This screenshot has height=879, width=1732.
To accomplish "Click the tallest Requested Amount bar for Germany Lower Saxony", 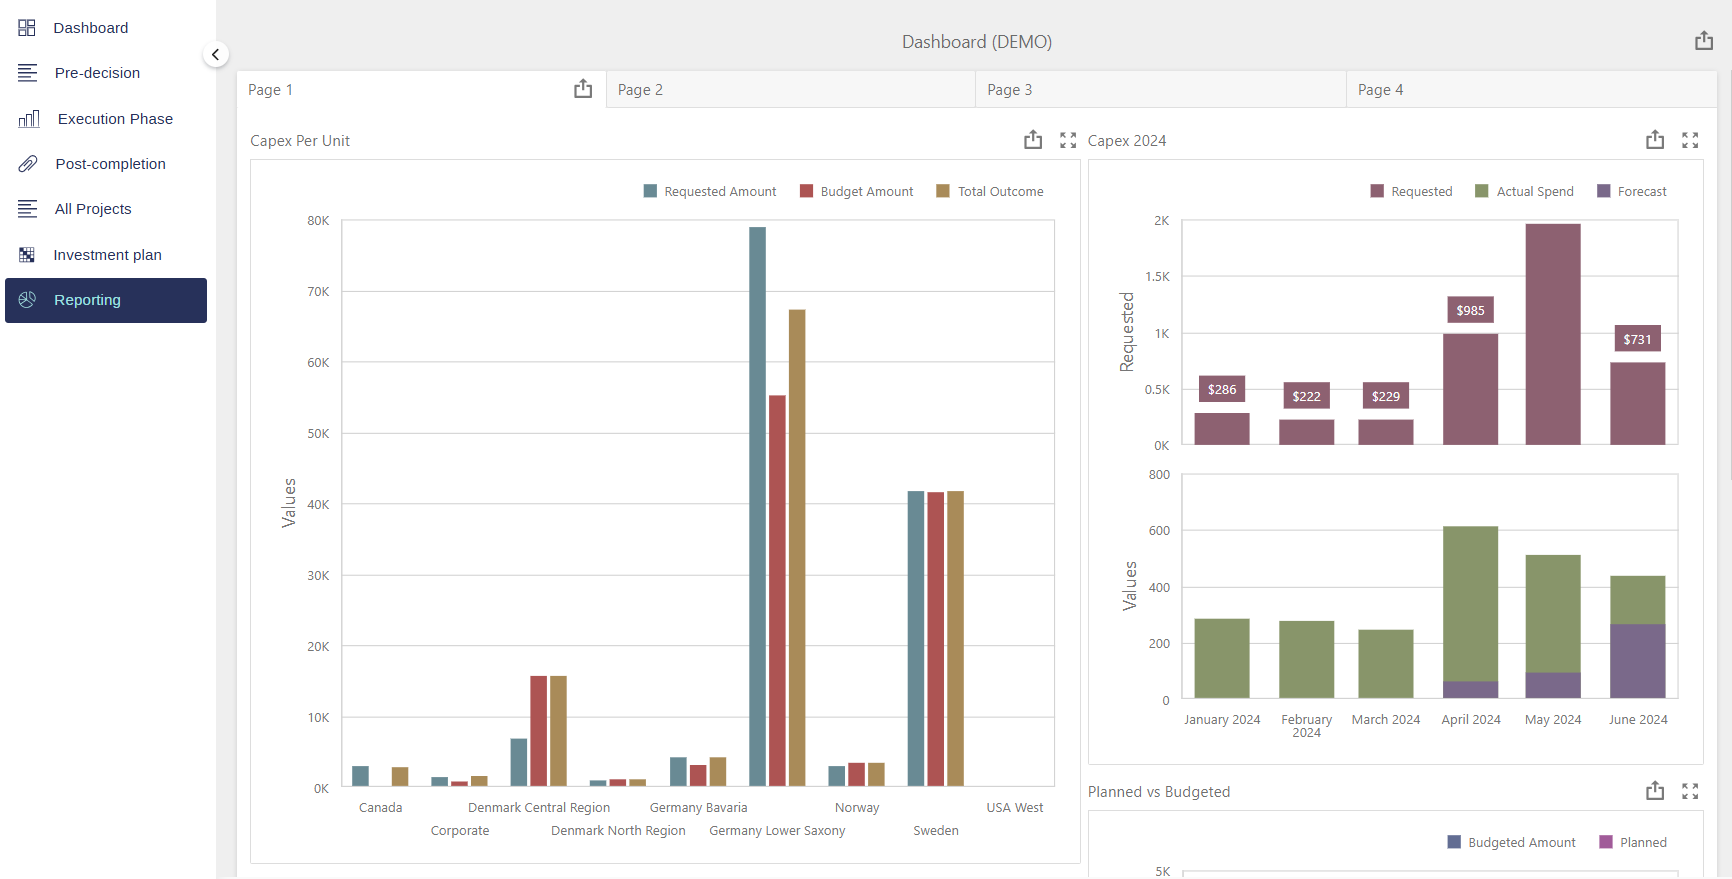I will (757, 506).
